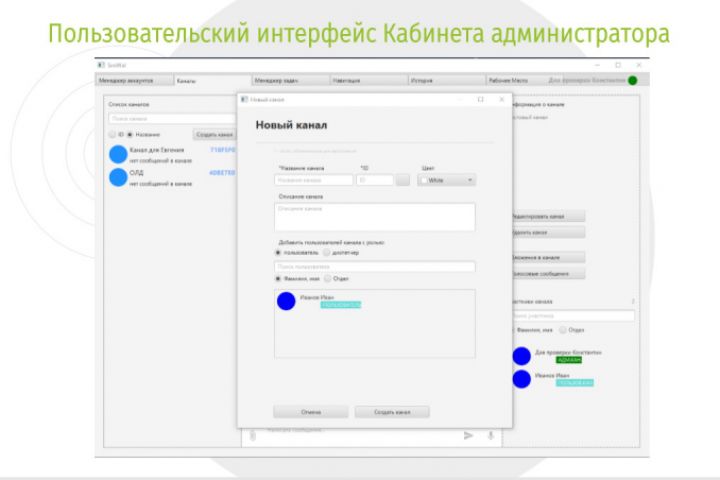Click Создать канал in channel list panel

click(214, 135)
